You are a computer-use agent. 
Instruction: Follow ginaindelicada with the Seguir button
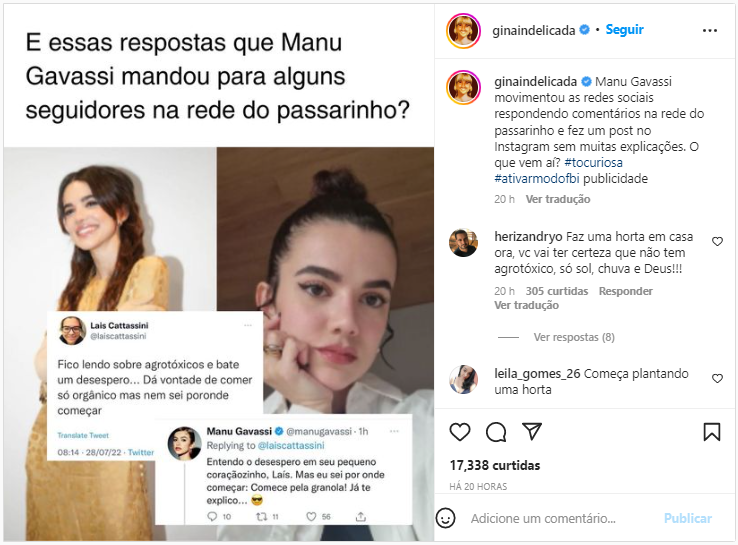click(624, 30)
